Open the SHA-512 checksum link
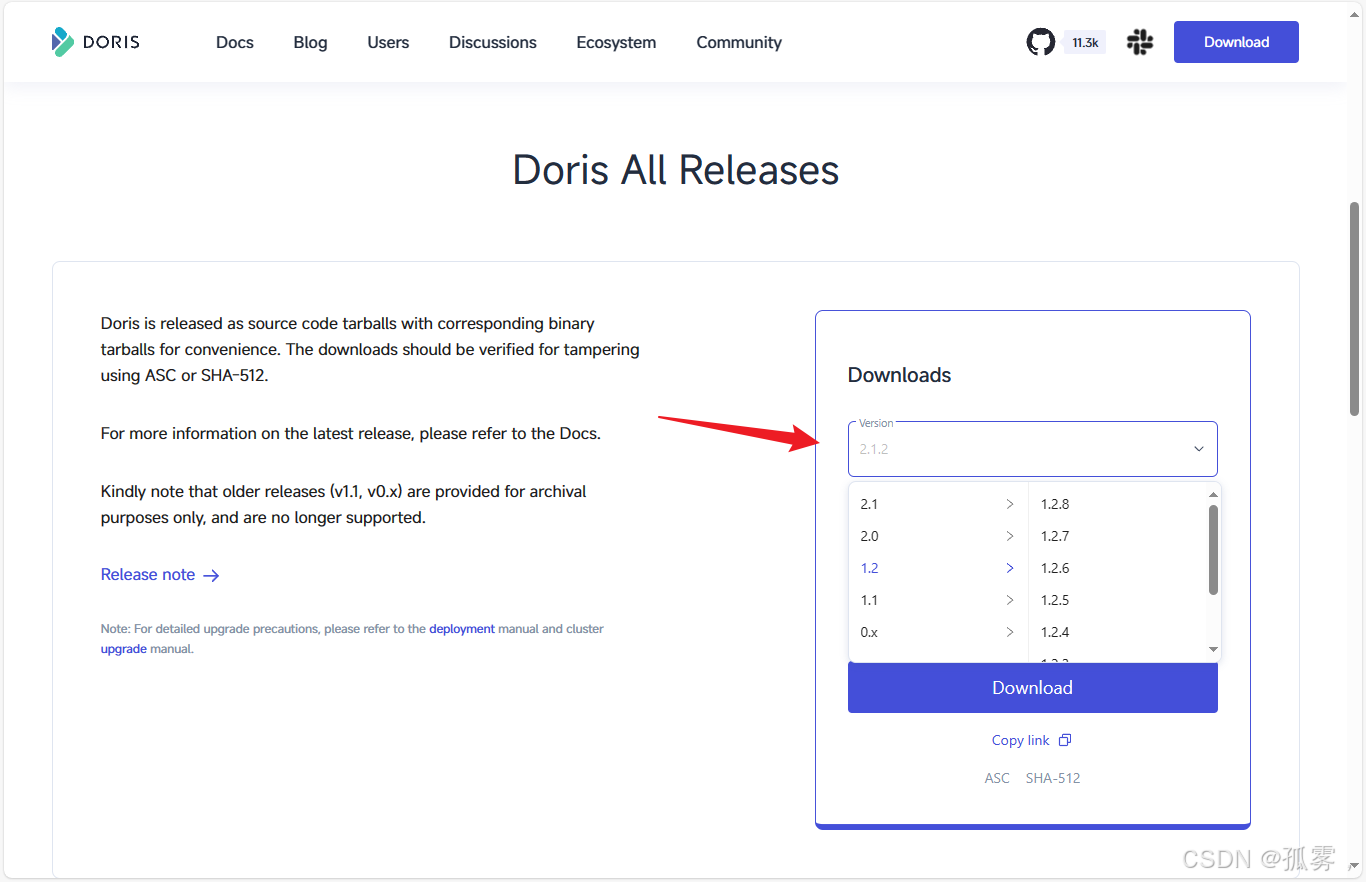This screenshot has width=1366, height=882. tap(1053, 778)
